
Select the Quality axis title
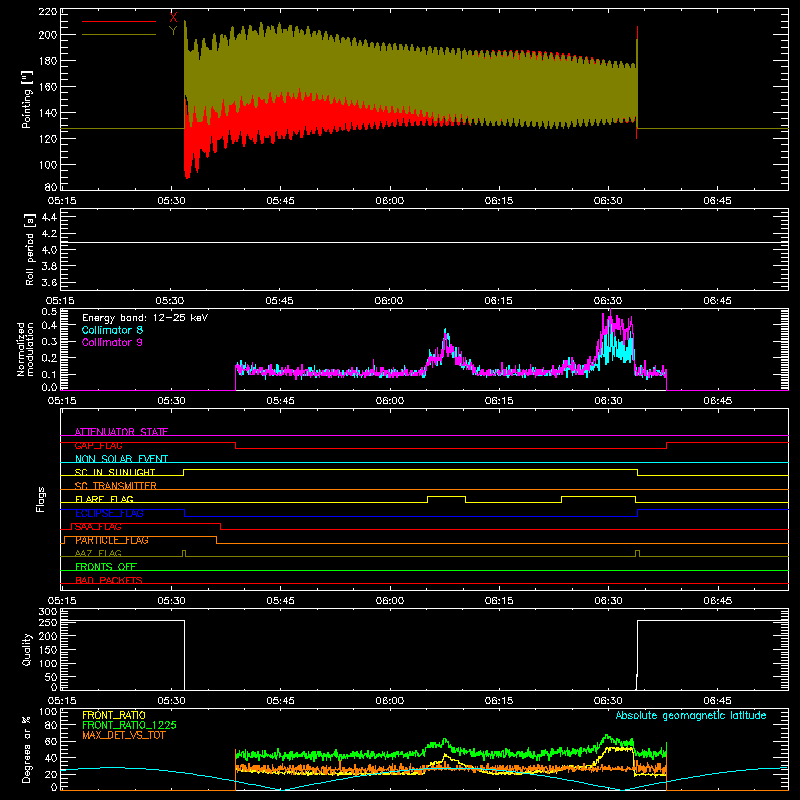click(x=27, y=649)
